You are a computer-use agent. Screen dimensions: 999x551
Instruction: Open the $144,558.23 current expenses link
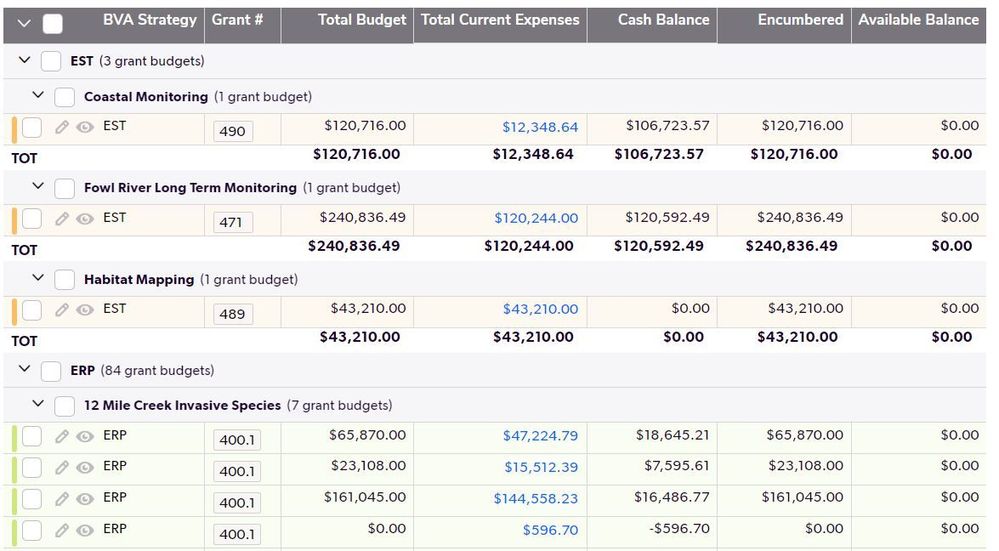coord(536,499)
